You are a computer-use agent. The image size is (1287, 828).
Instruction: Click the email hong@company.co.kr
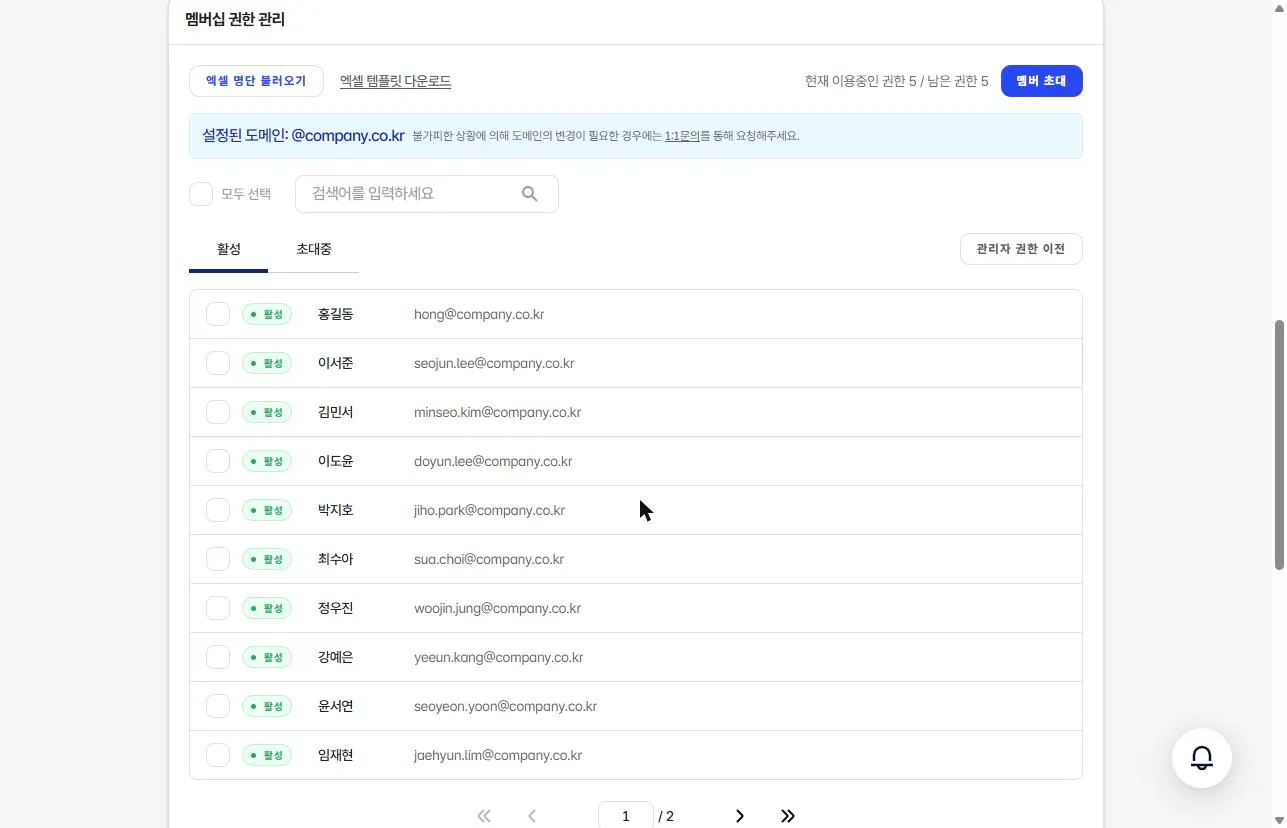click(x=479, y=314)
